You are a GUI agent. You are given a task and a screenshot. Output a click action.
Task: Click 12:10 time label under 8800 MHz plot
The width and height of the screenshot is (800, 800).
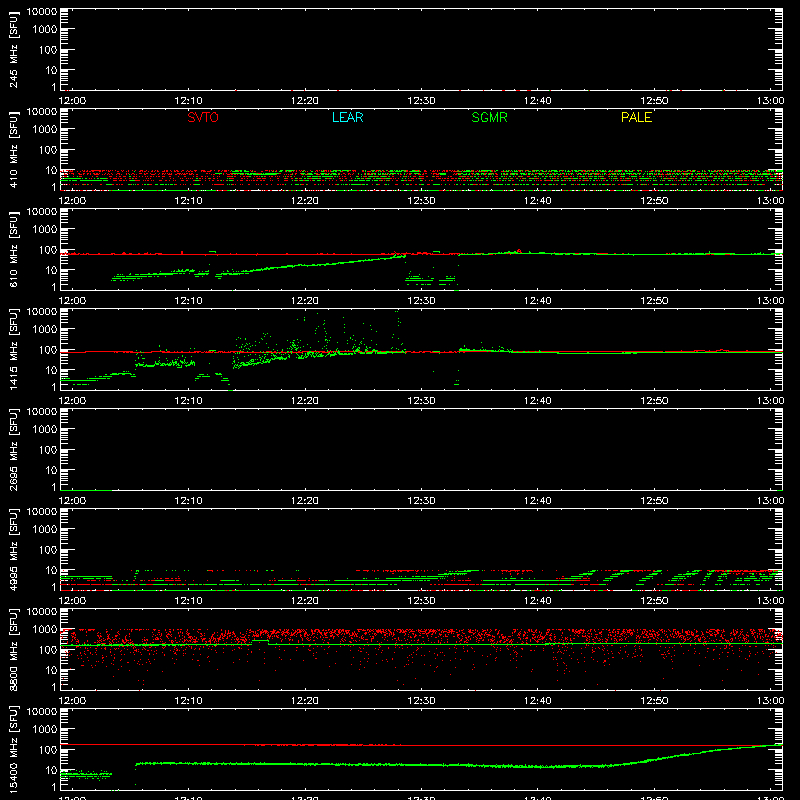tap(188, 701)
